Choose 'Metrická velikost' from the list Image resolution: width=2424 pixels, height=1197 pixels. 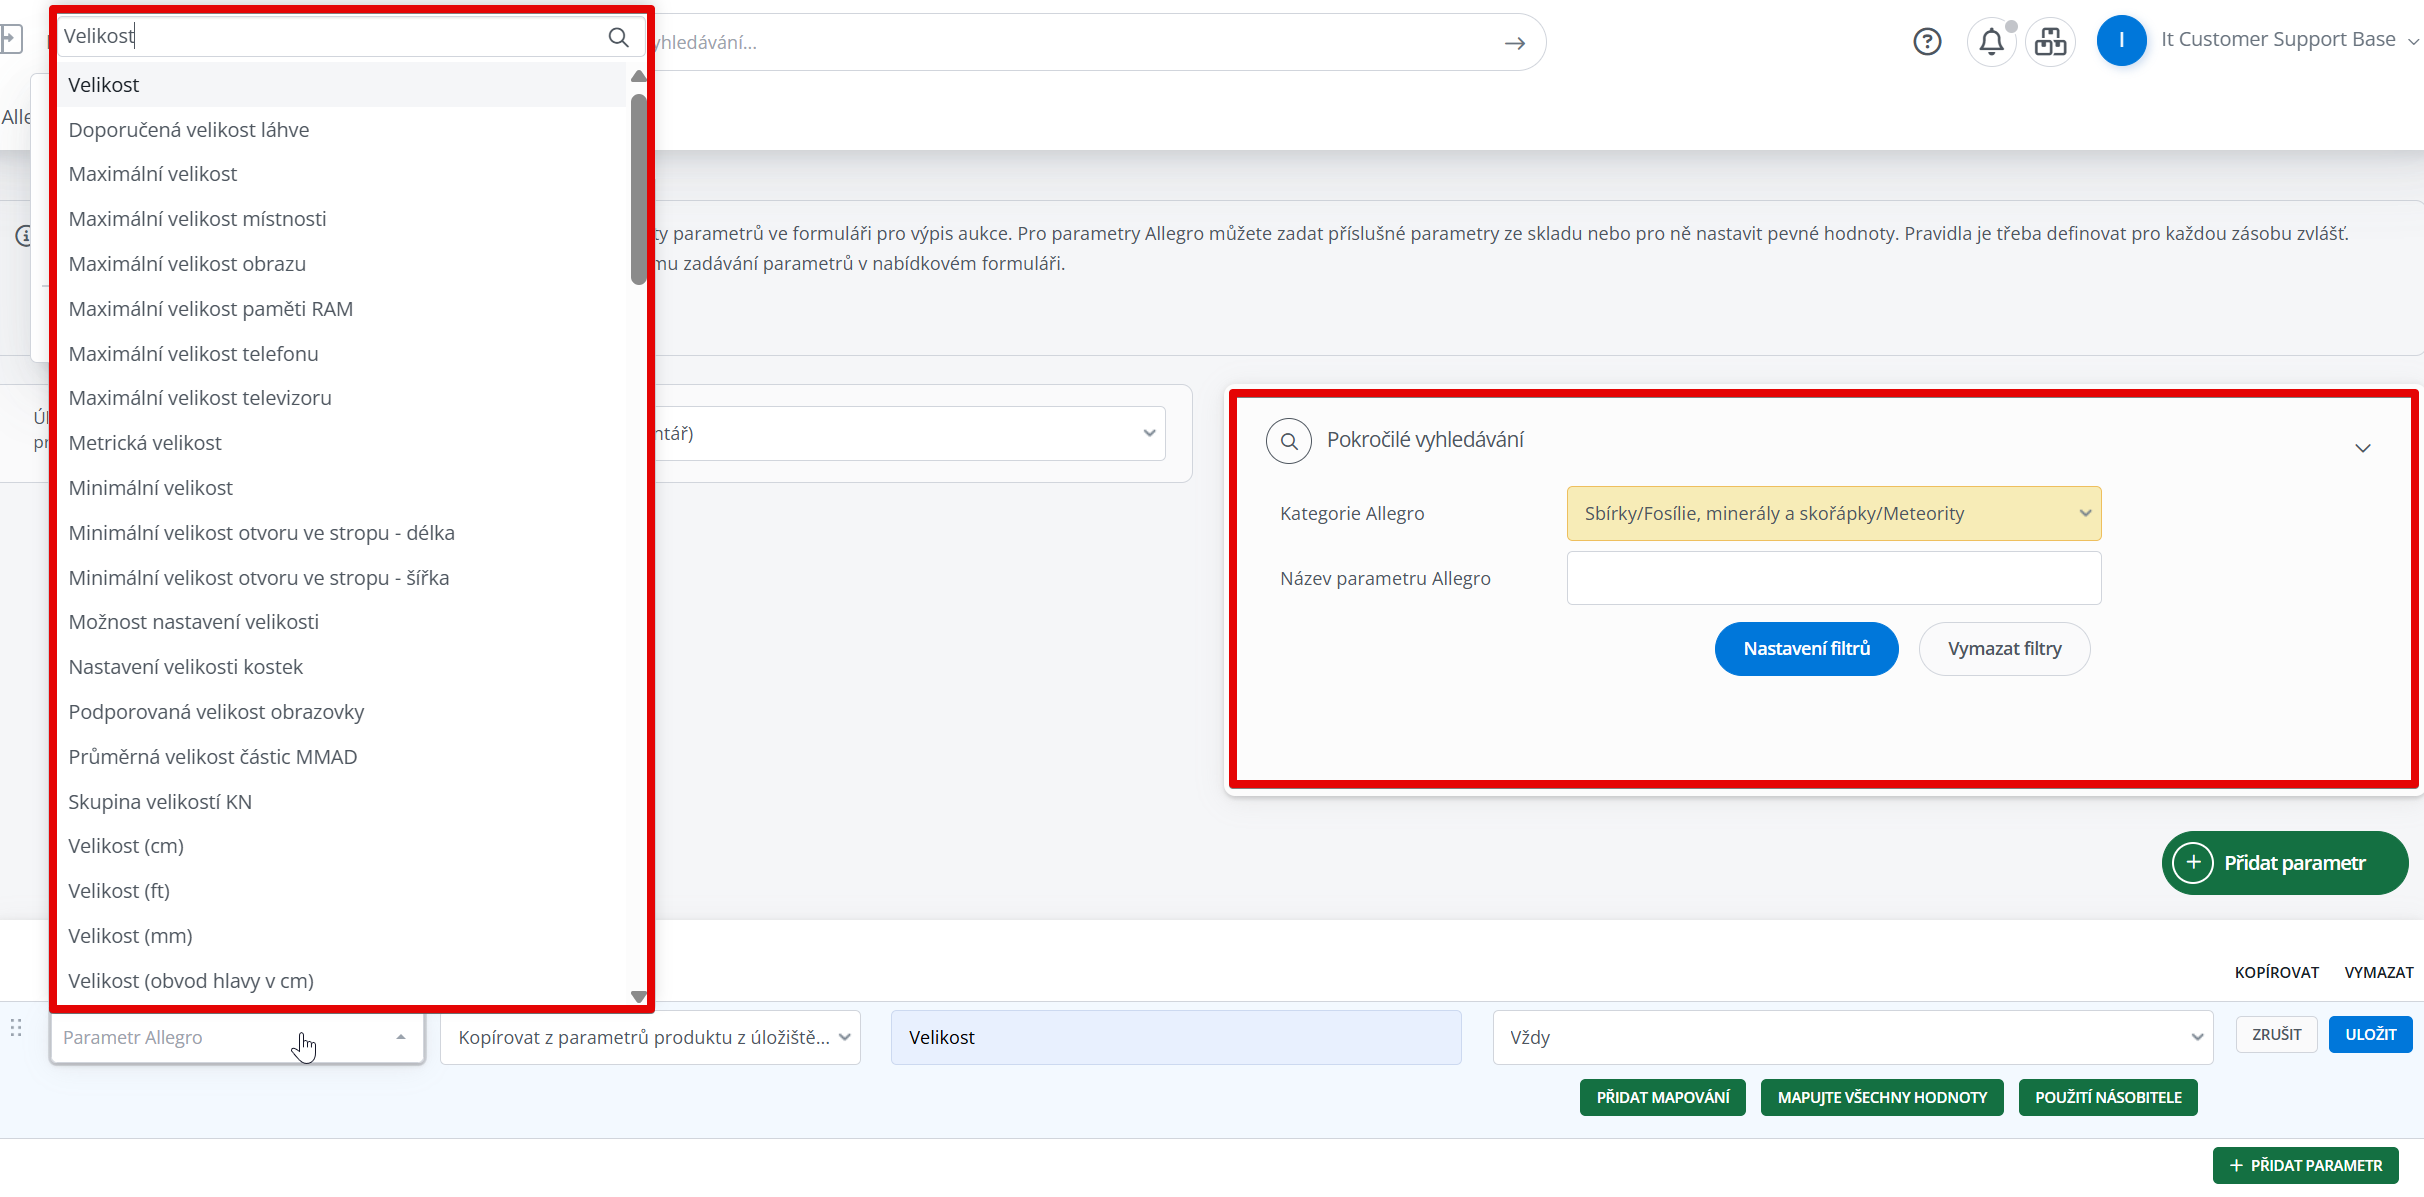pos(342,443)
